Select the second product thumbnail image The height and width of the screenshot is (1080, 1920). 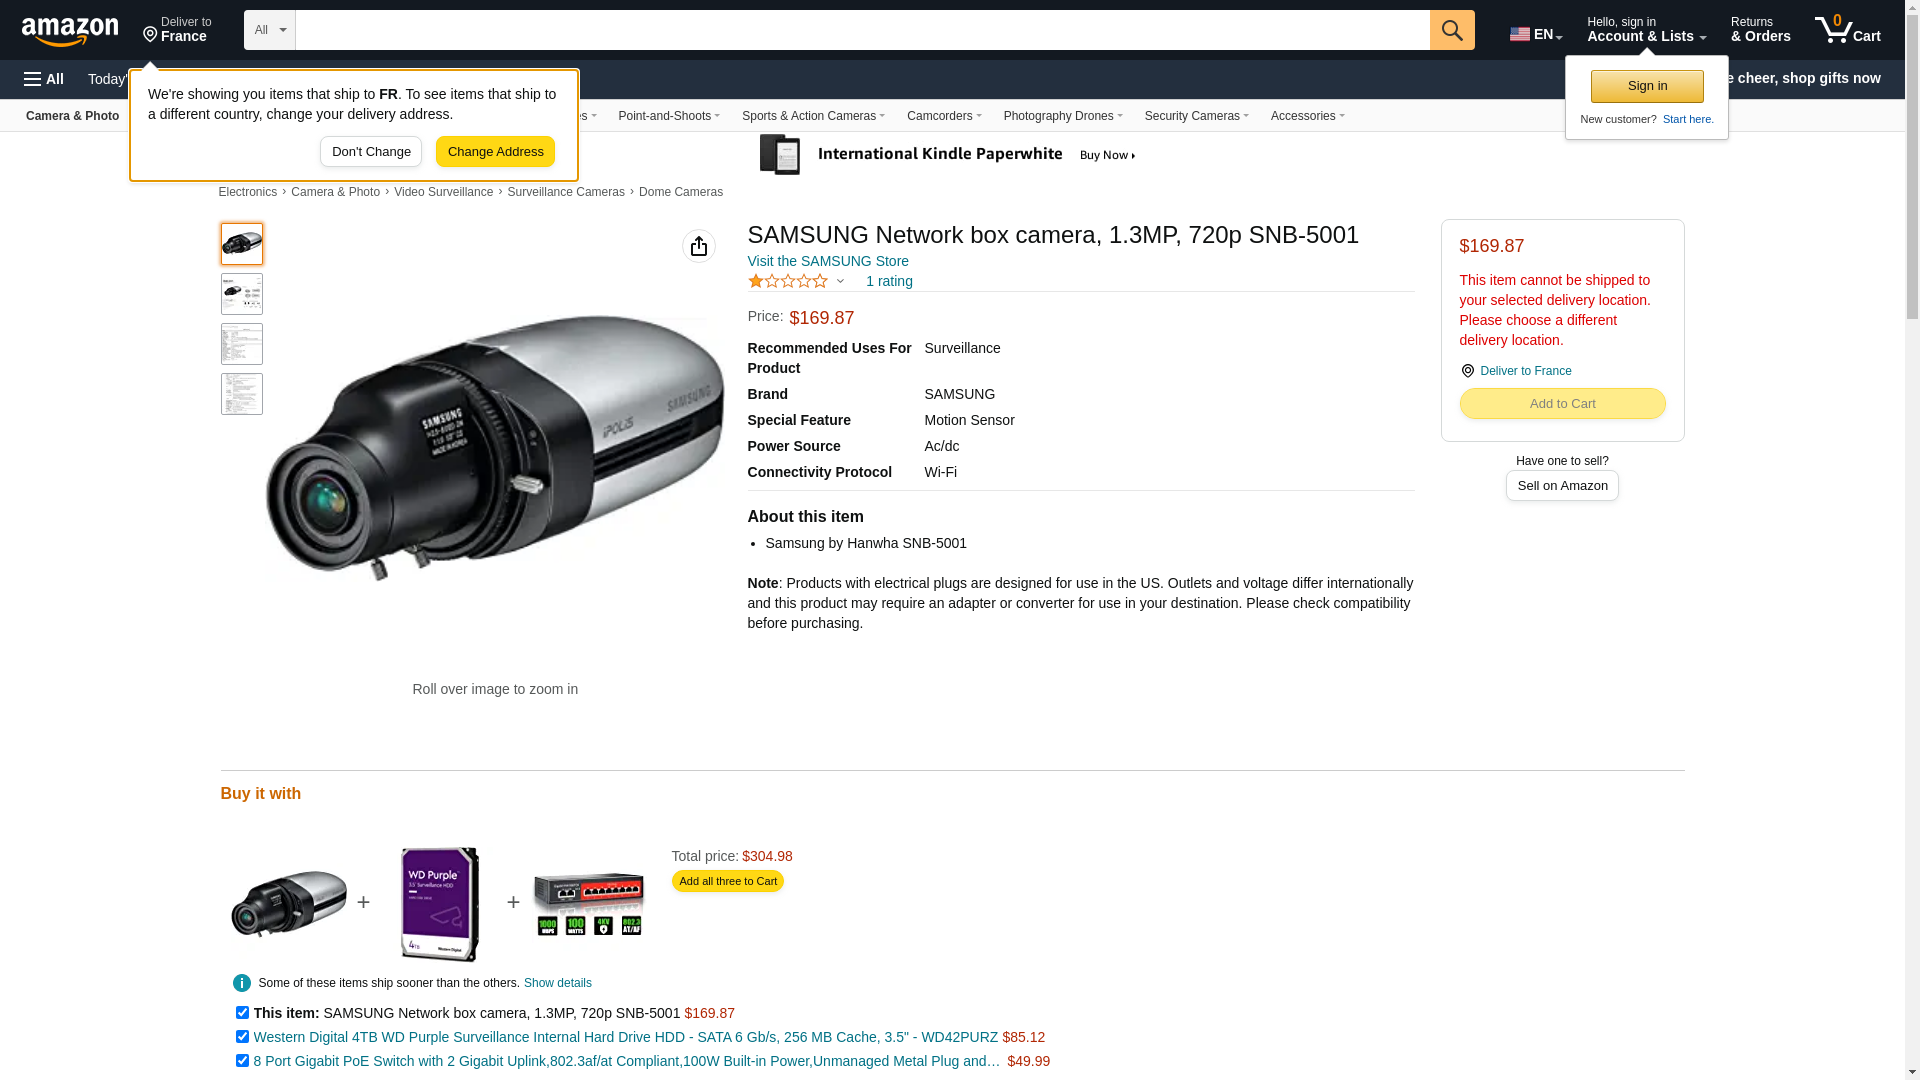coord(242,294)
